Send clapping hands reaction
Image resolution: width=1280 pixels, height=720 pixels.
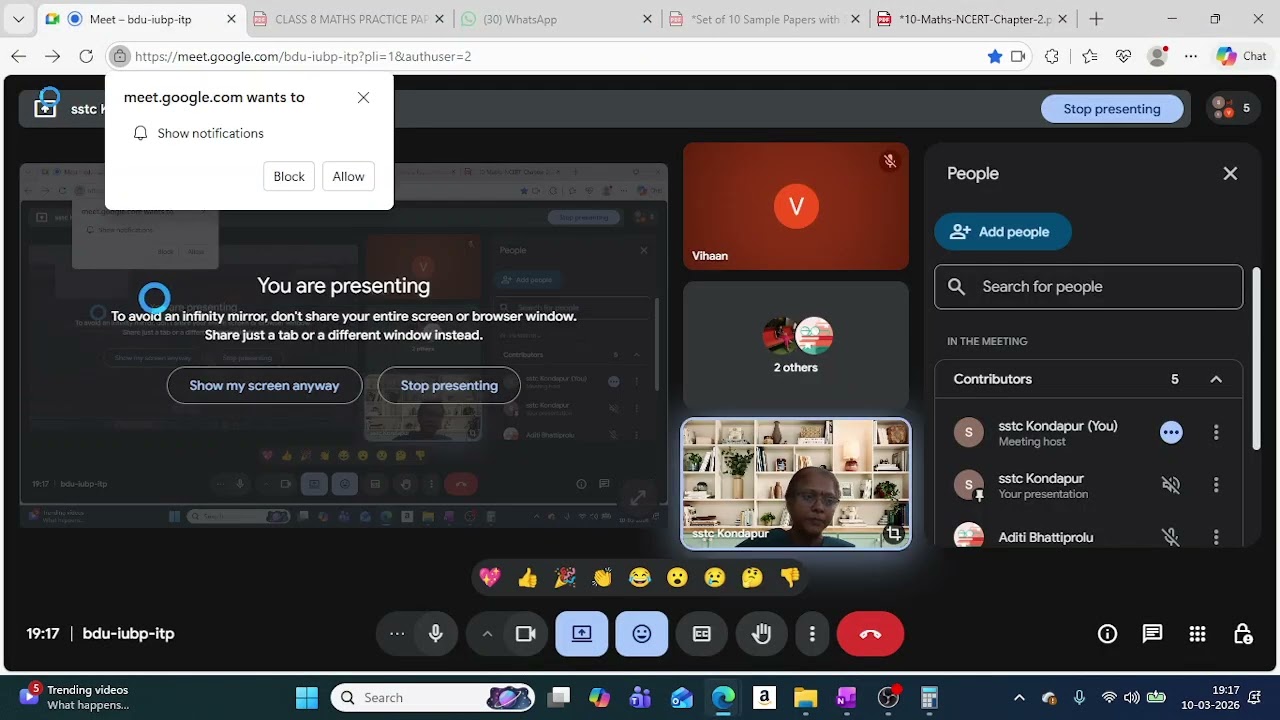click(602, 577)
